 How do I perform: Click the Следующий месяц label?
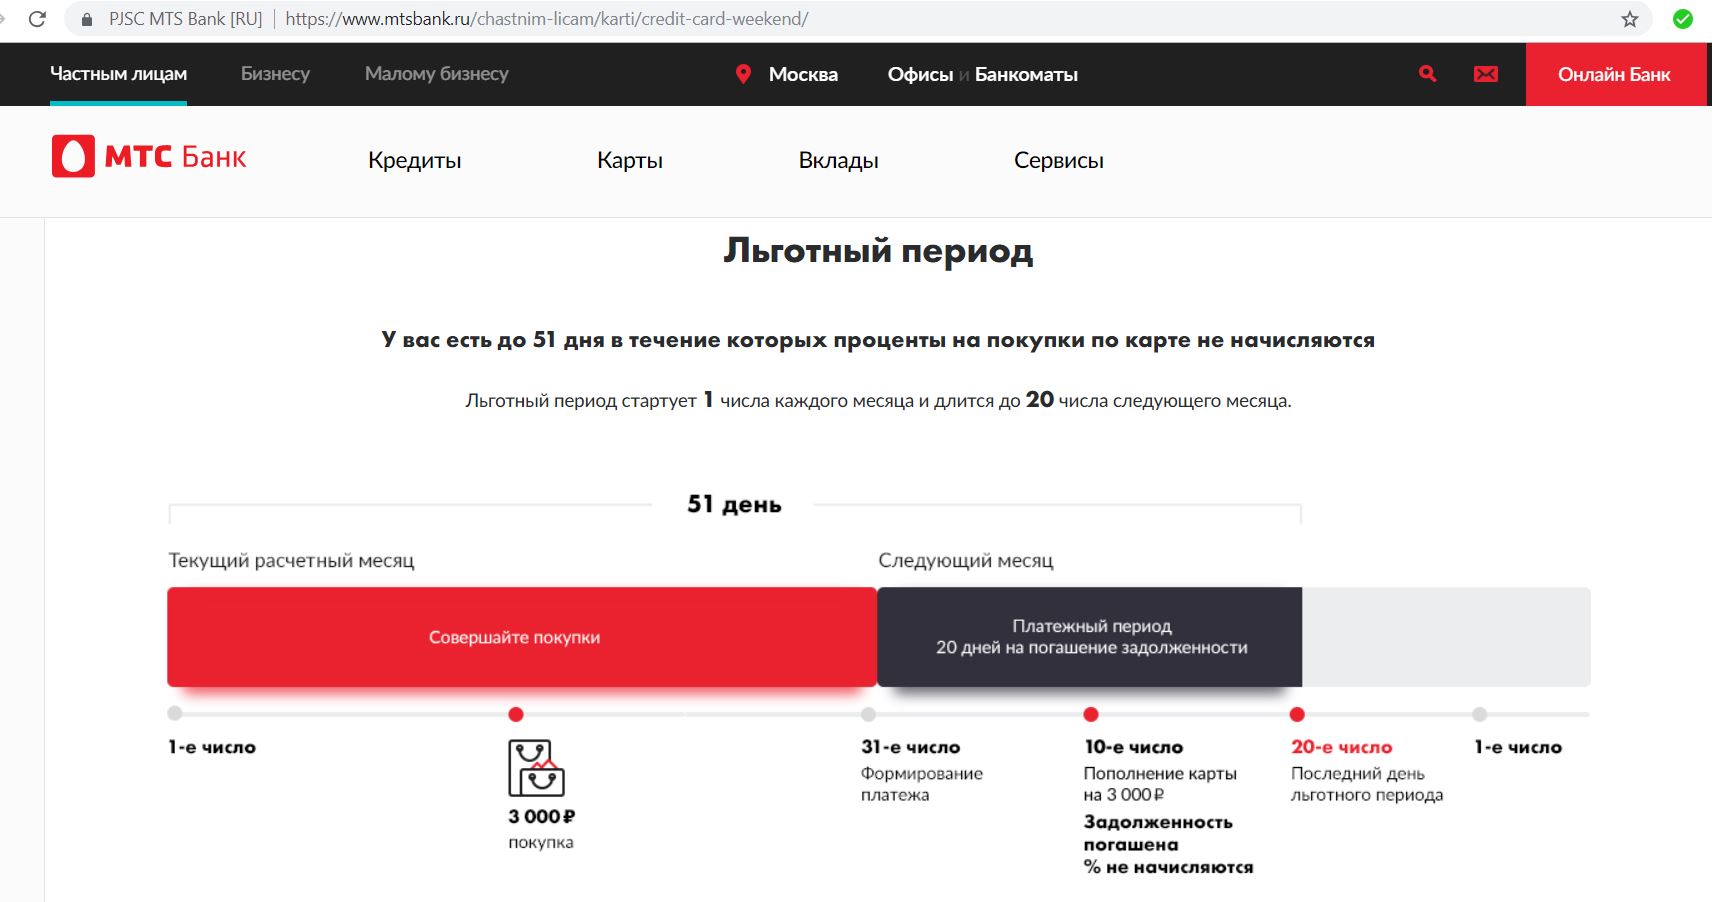coord(966,560)
